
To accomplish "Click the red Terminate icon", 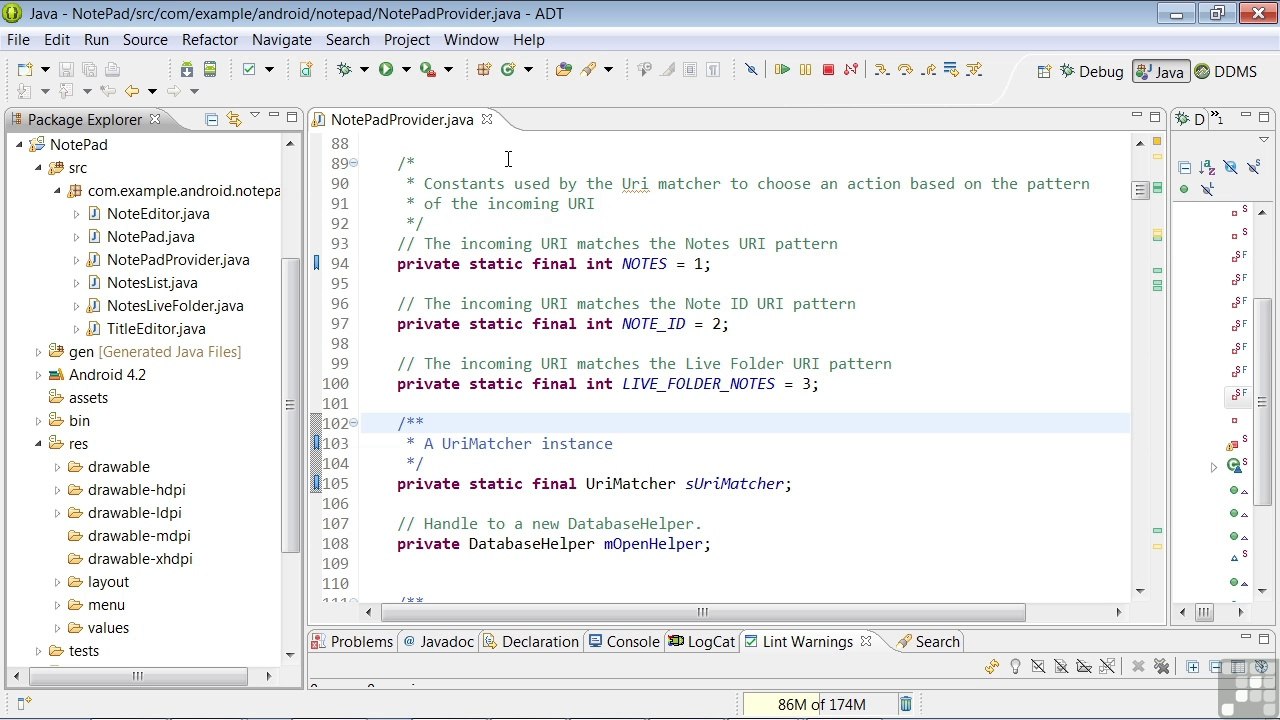I will [x=828, y=69].
